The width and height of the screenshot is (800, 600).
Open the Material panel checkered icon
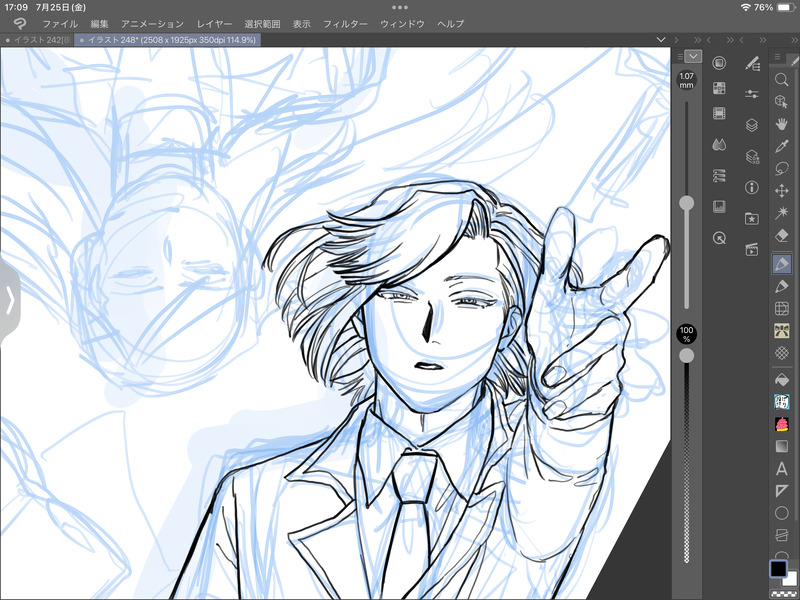tap(719, 88)
